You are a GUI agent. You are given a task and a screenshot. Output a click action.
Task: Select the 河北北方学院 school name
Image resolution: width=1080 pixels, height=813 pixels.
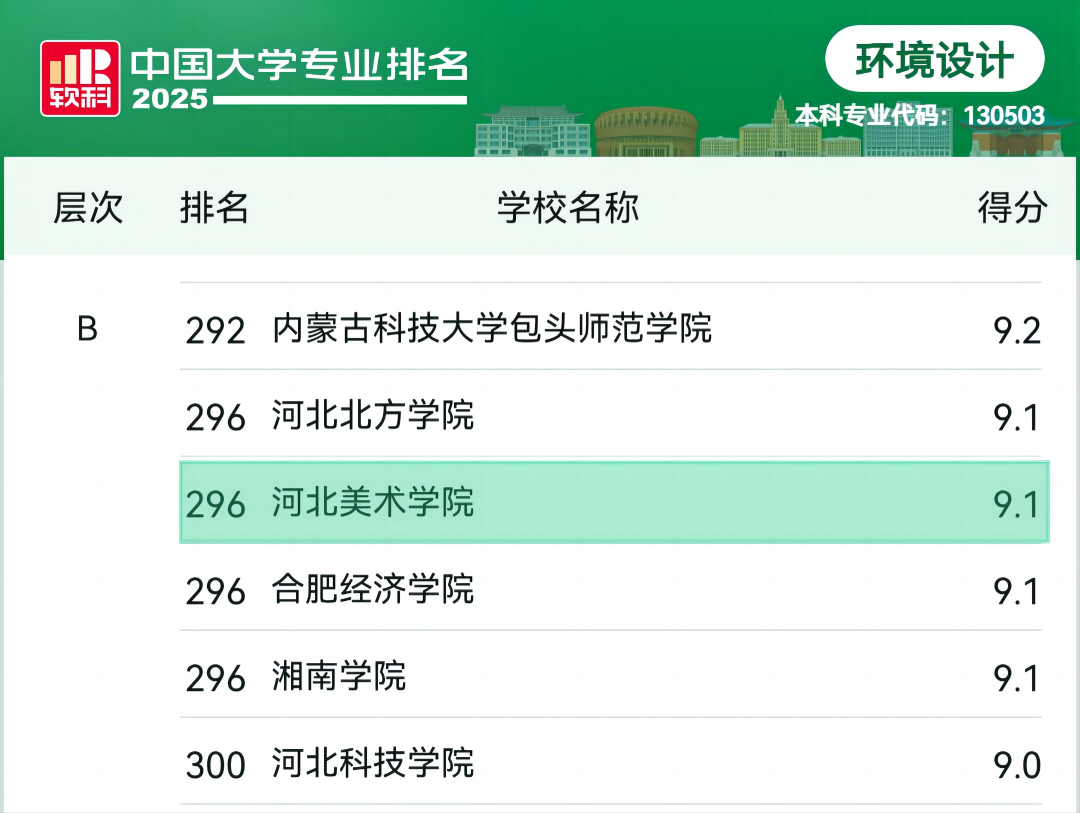pos(373,416)
